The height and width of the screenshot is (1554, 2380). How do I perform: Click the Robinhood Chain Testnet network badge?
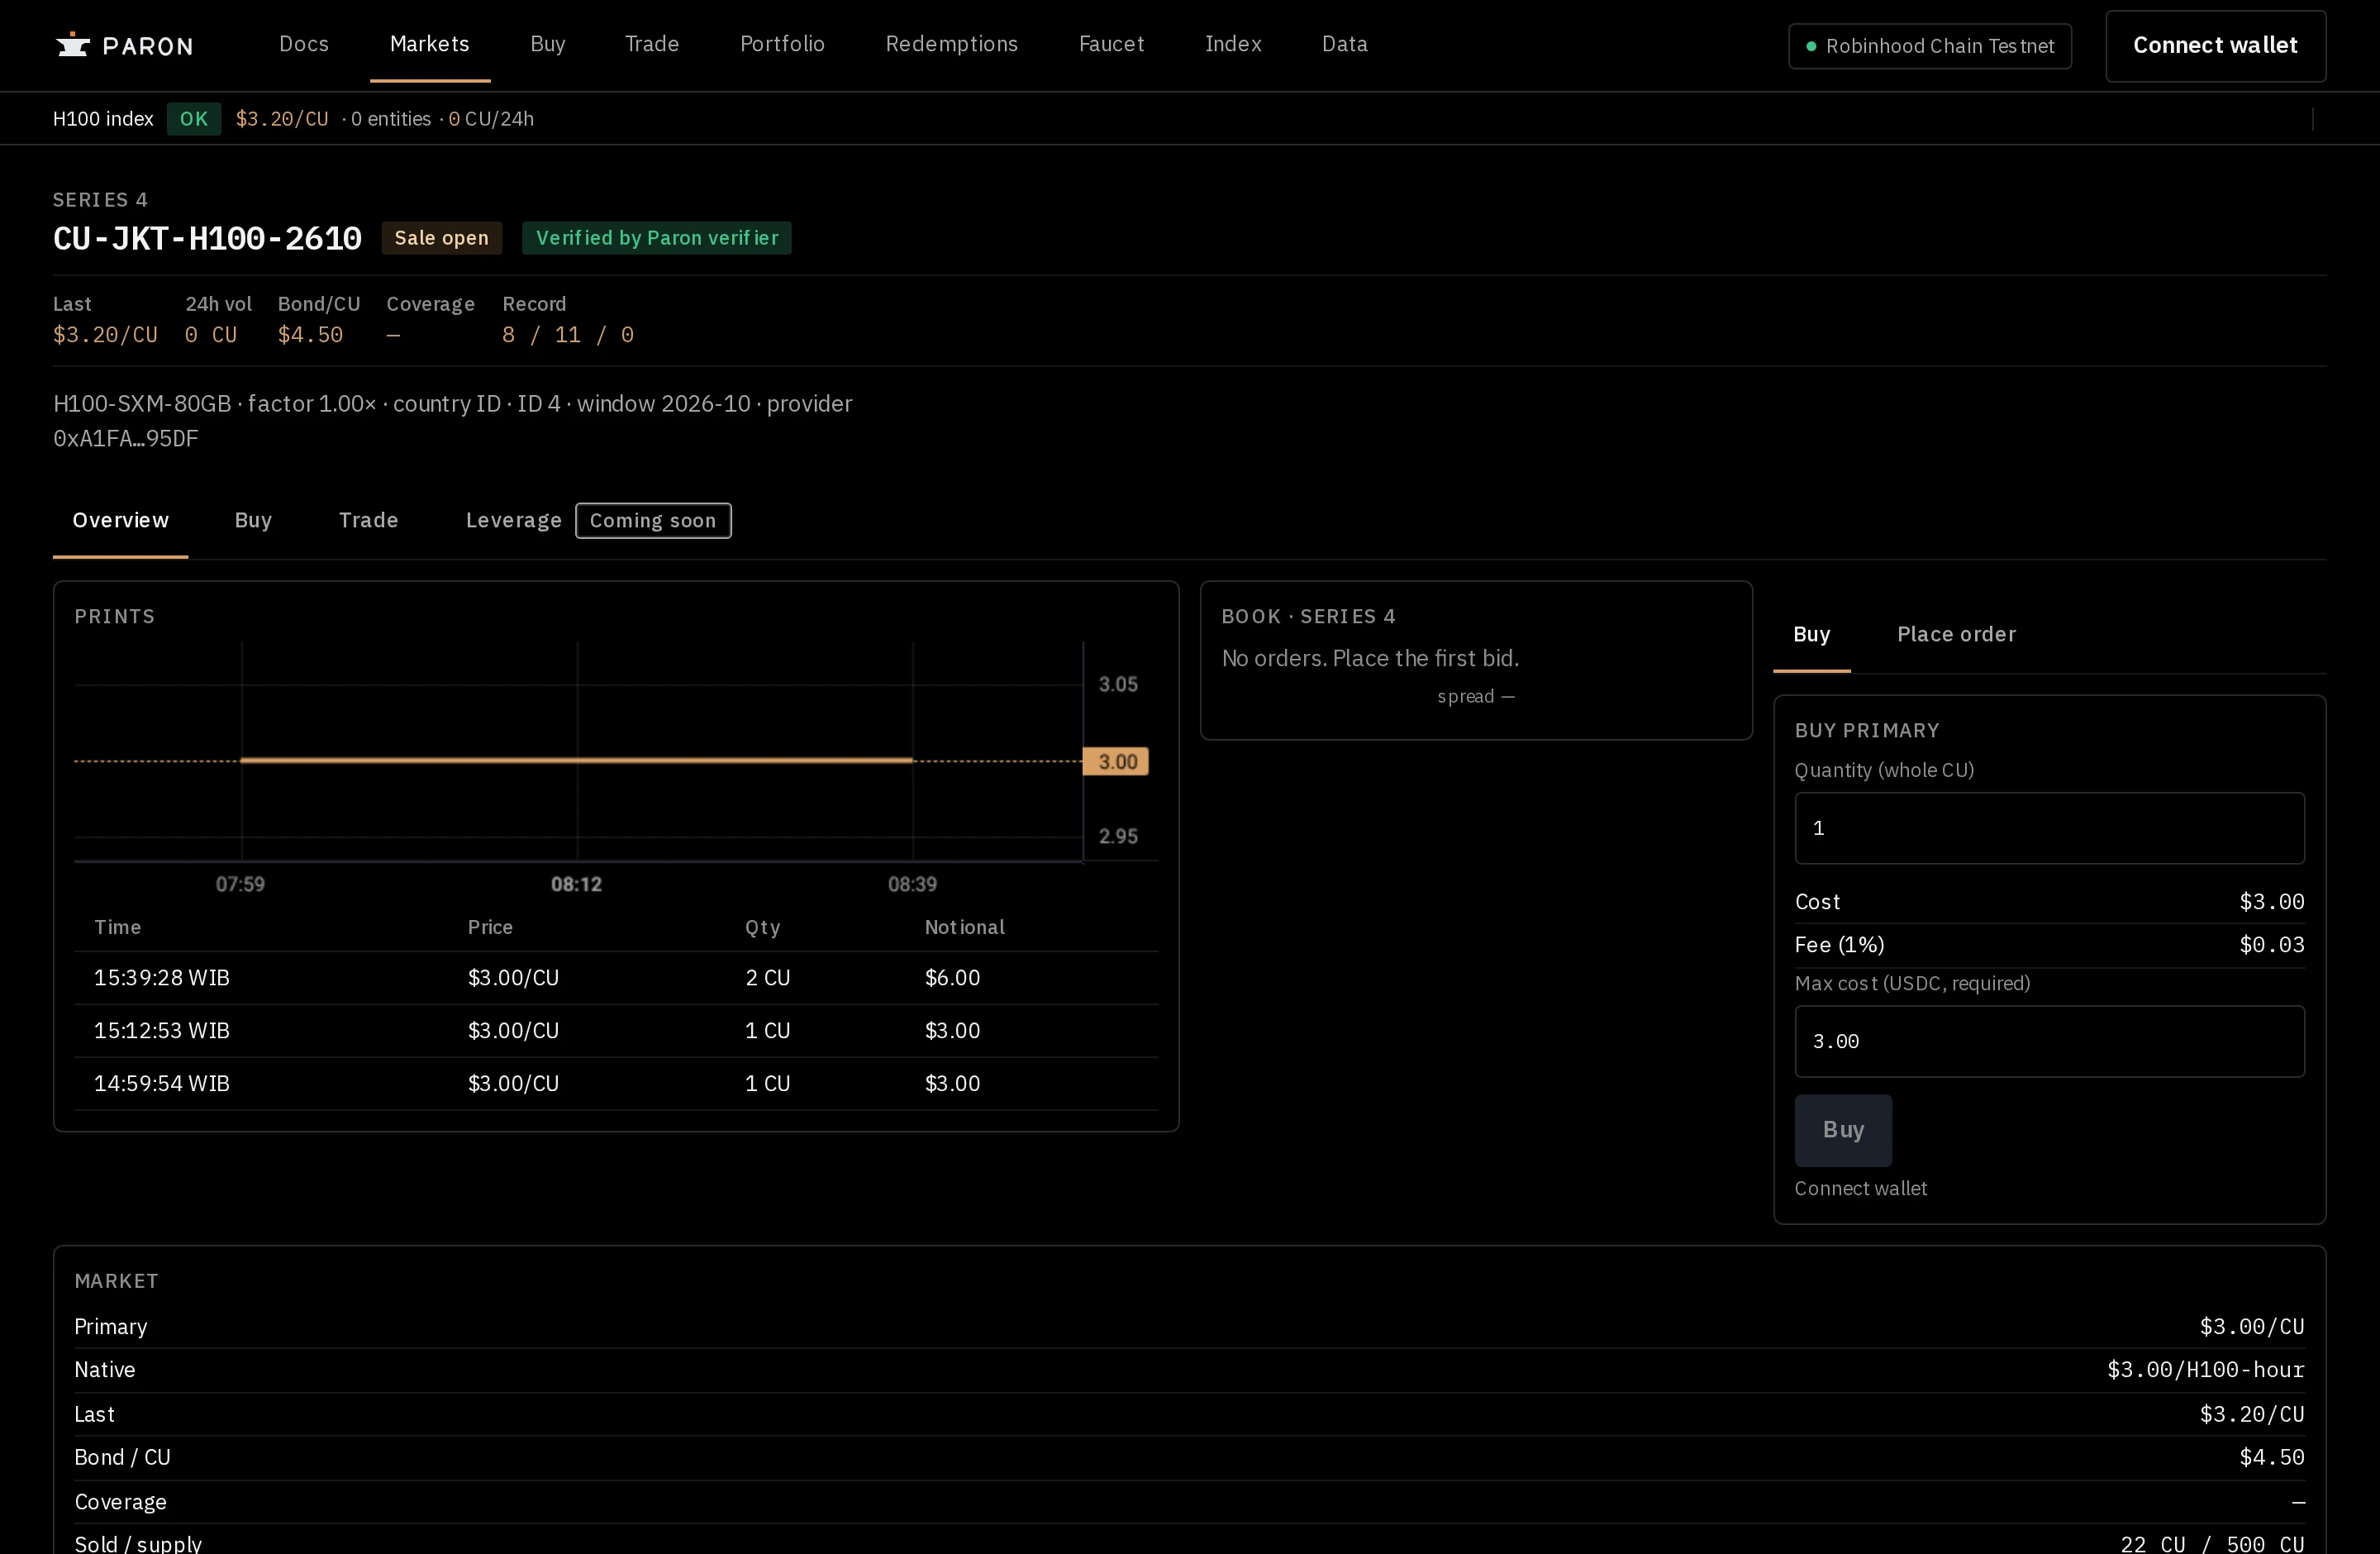tap(1930, 46)
